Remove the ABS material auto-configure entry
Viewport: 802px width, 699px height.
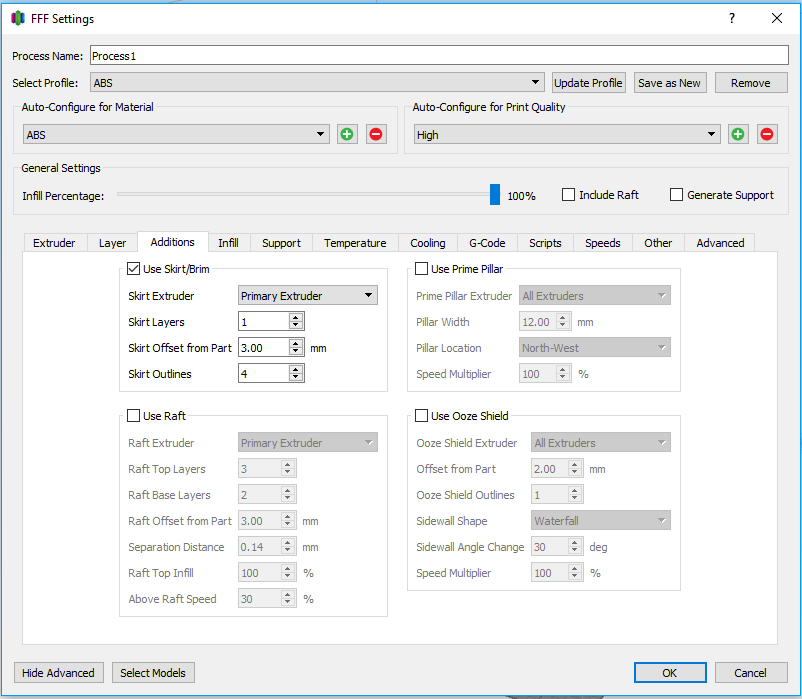click(x=376, y=134)
